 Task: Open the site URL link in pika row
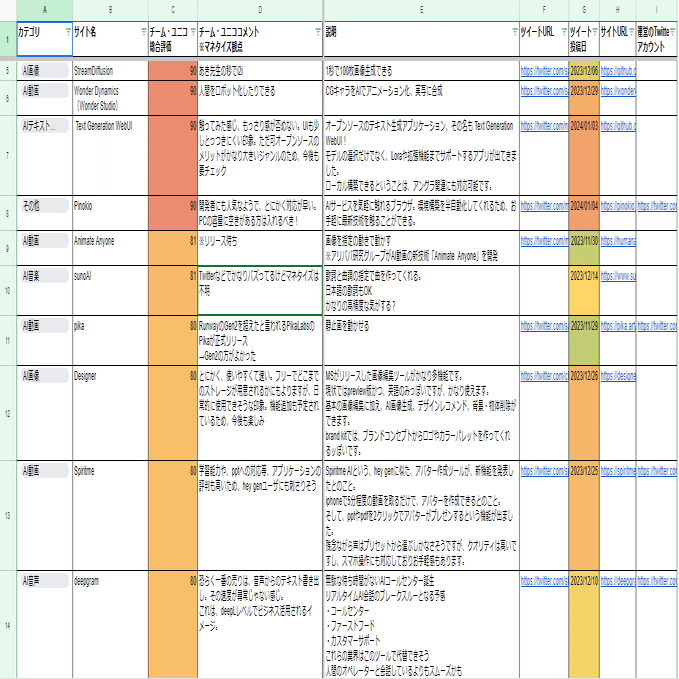(618, 326)
